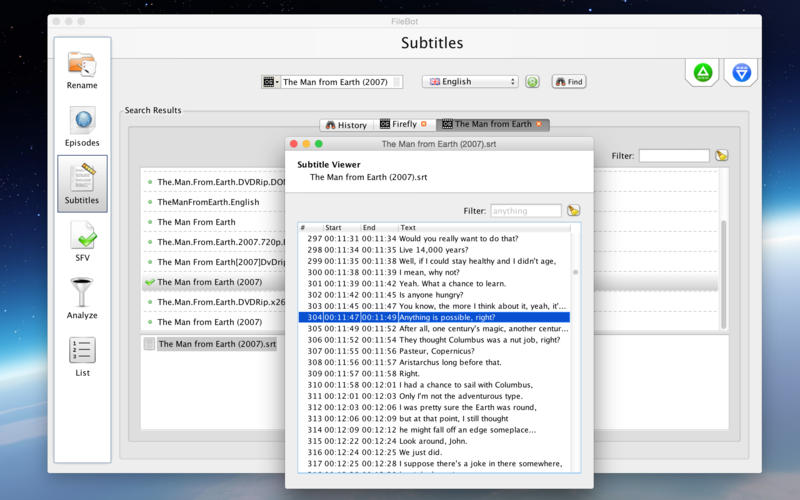The height and width of the screenshot is (500, 800).
Task: Select subtitle row 302 Is anyone hungry?
Action: (434, 294)
